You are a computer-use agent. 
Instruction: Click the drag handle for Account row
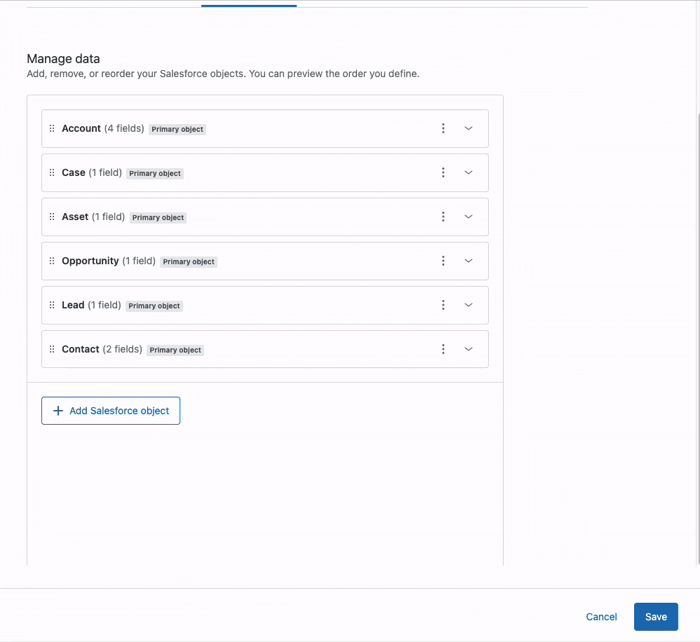[x=52, y=129]
